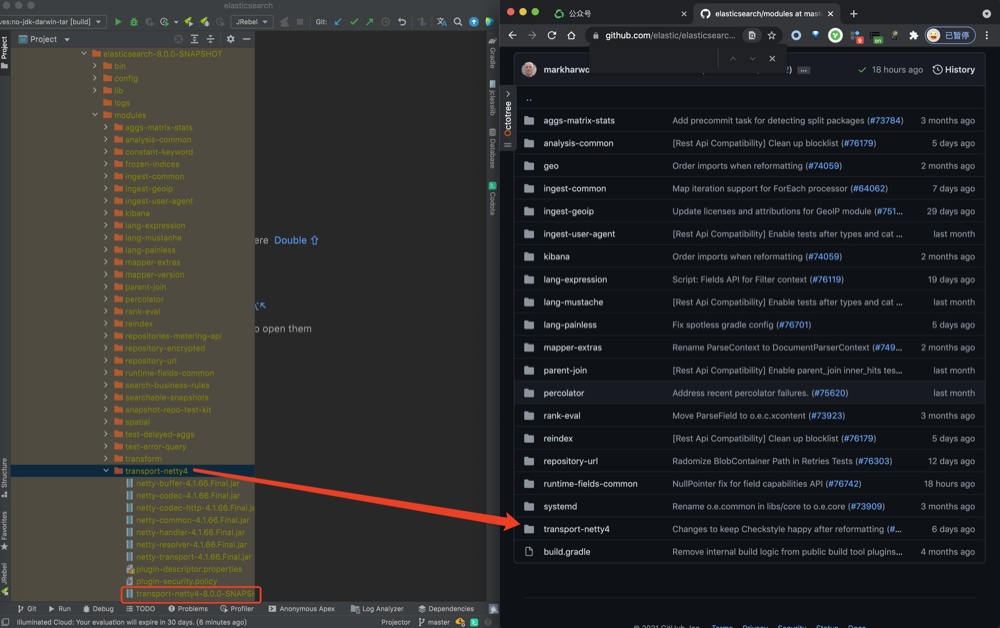This screenshot has width=1000, height=628.
Task: Click the Git update project arrow
Action: click(x=338, y=21)
